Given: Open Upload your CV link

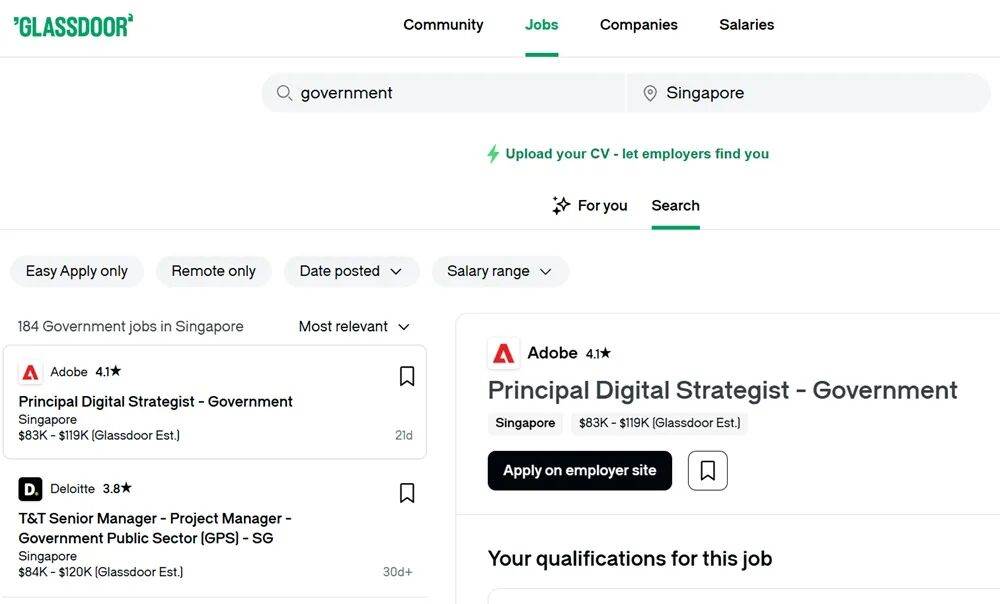Looking at the screenshot, I should click(x=637, y=154).
